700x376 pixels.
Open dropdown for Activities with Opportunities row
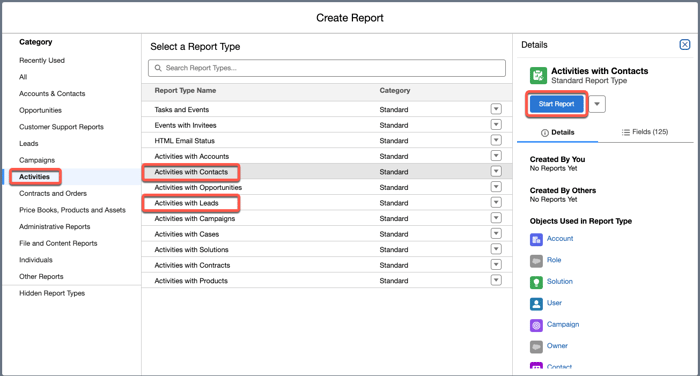click(x=496, y=187)
